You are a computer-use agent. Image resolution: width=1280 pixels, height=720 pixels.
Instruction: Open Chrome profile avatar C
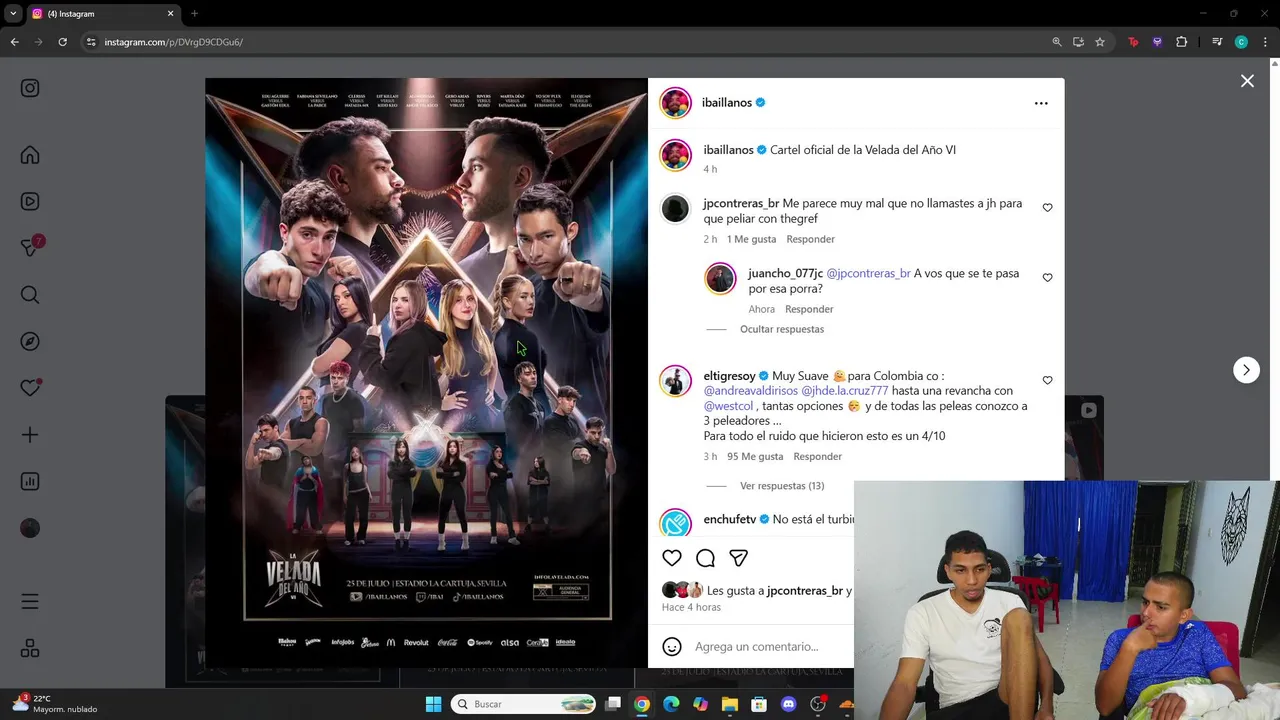(1241, 42)
